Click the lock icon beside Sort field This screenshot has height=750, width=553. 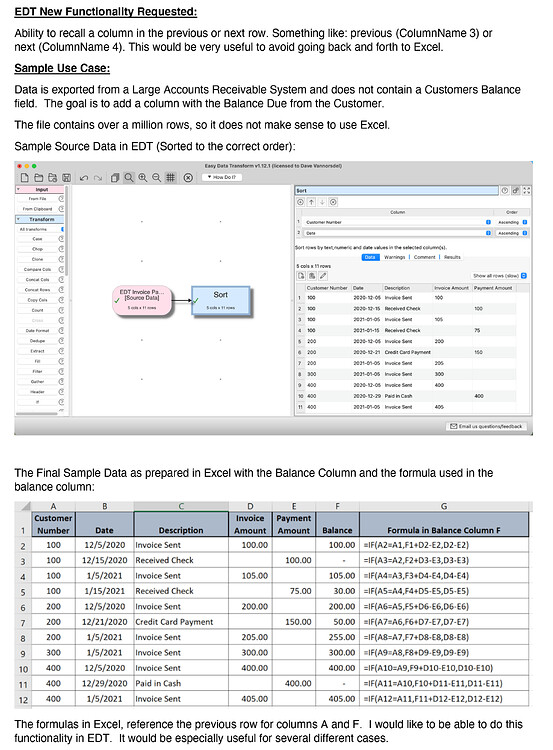[x=516, y=190]
